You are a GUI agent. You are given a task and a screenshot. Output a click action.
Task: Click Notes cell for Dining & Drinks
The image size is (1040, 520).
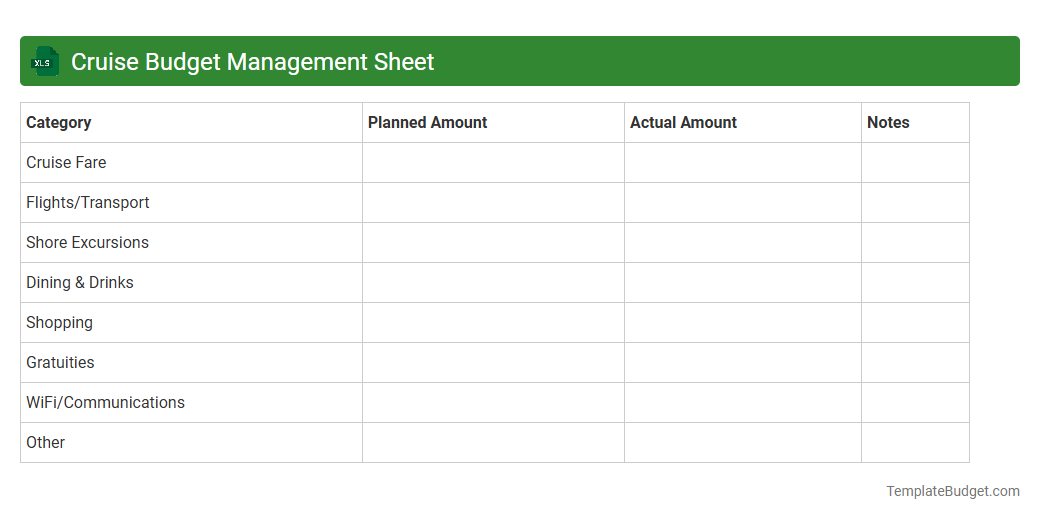[915, 283]
